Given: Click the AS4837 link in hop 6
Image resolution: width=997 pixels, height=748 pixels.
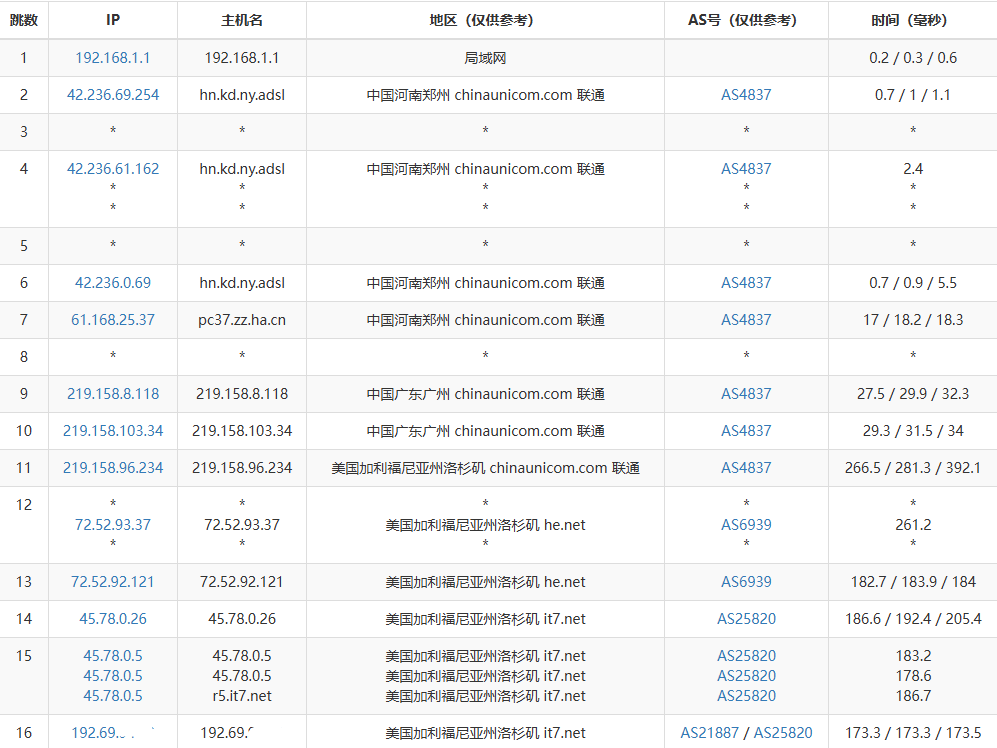Looking at the screenshot, I should click(x=746, y=282).
